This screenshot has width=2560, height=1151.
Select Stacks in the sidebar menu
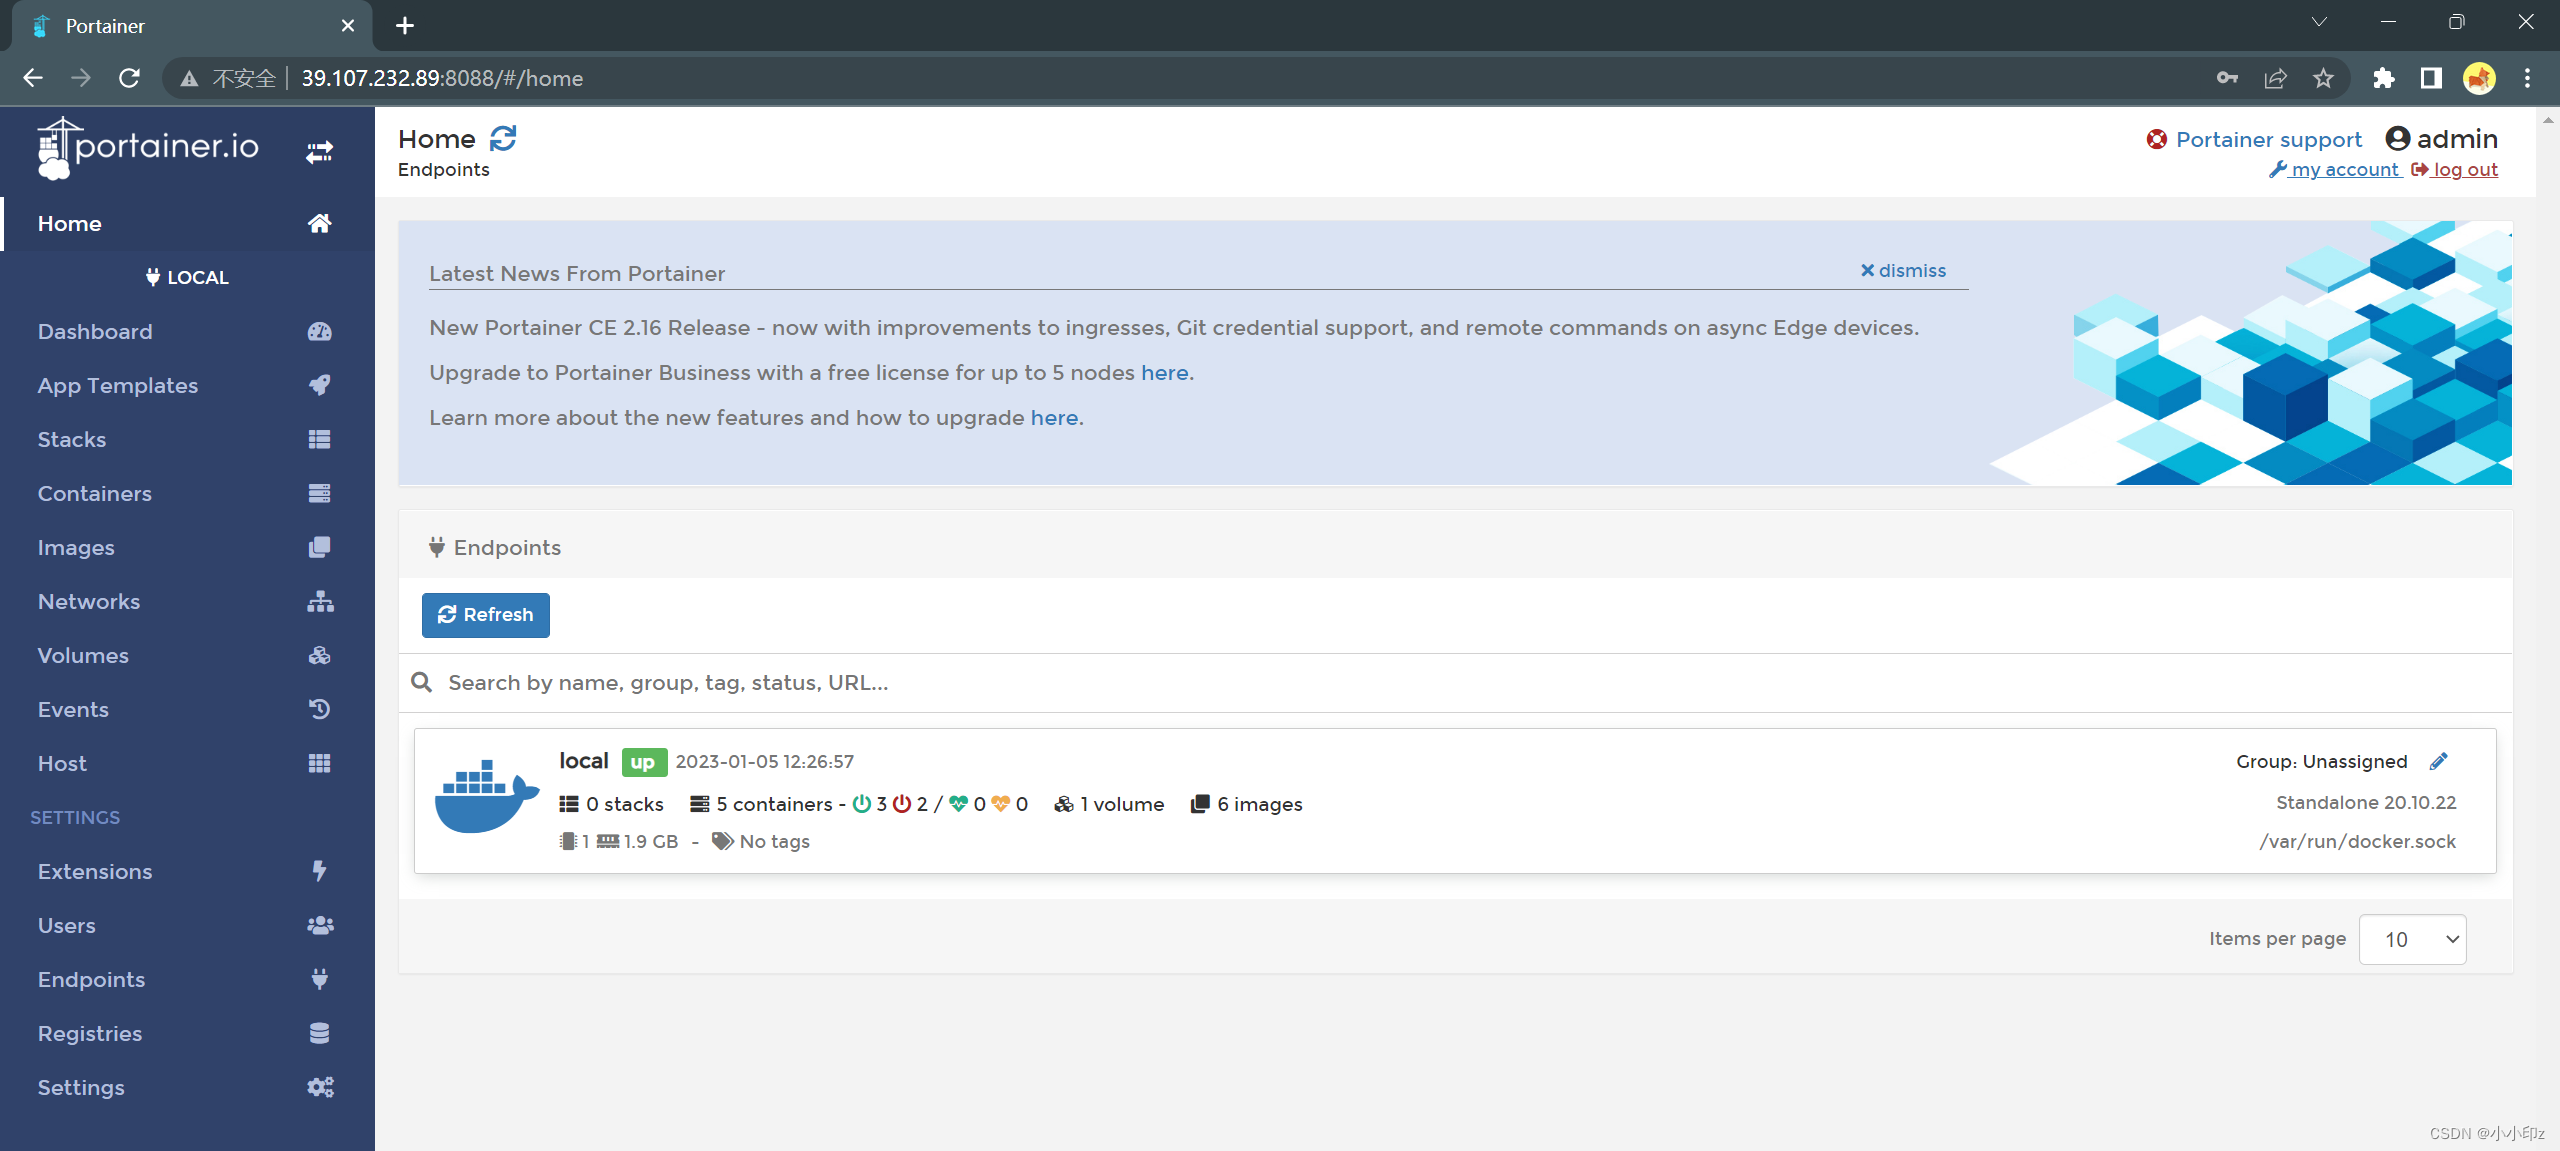(x=71, y=439)
